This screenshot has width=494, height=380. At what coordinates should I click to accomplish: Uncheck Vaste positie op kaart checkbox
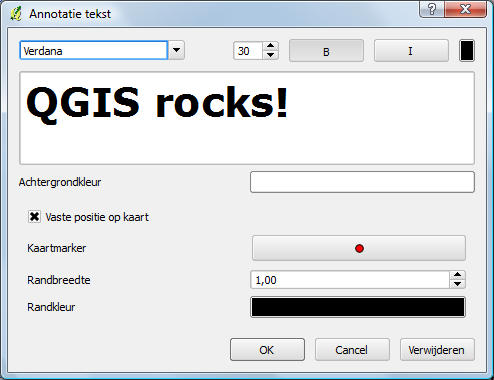tap(34, 217)
